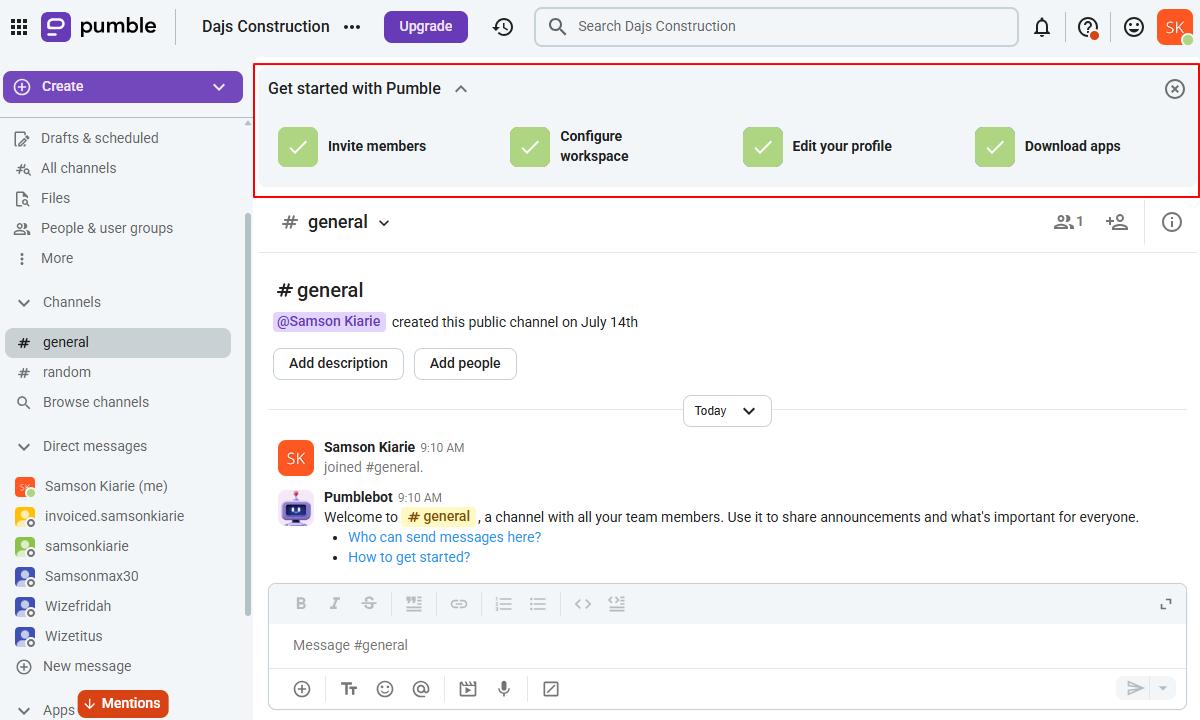Viewport: 1200px width, 720px height.
Task: Collapse the Direct messages section
Action: (23, 446)
